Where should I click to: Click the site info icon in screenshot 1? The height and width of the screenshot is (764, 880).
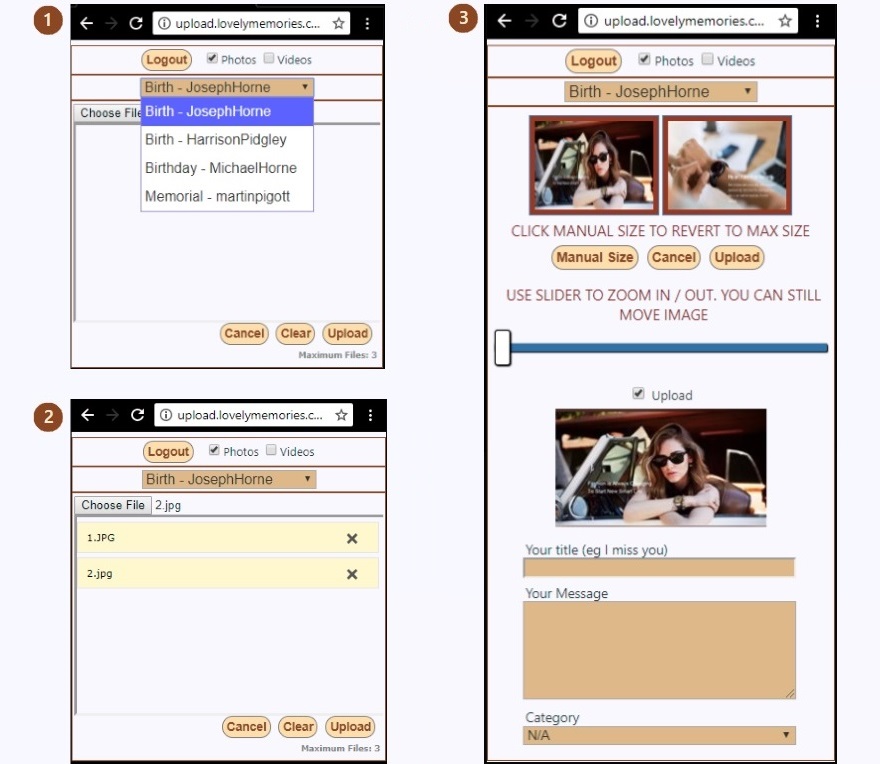165,23
